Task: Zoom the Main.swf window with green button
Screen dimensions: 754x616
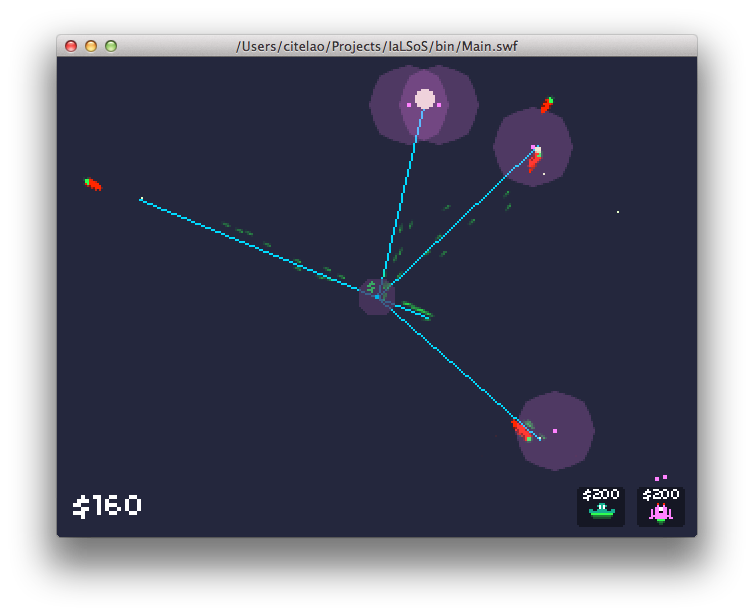Action: [x=111, y=46]
